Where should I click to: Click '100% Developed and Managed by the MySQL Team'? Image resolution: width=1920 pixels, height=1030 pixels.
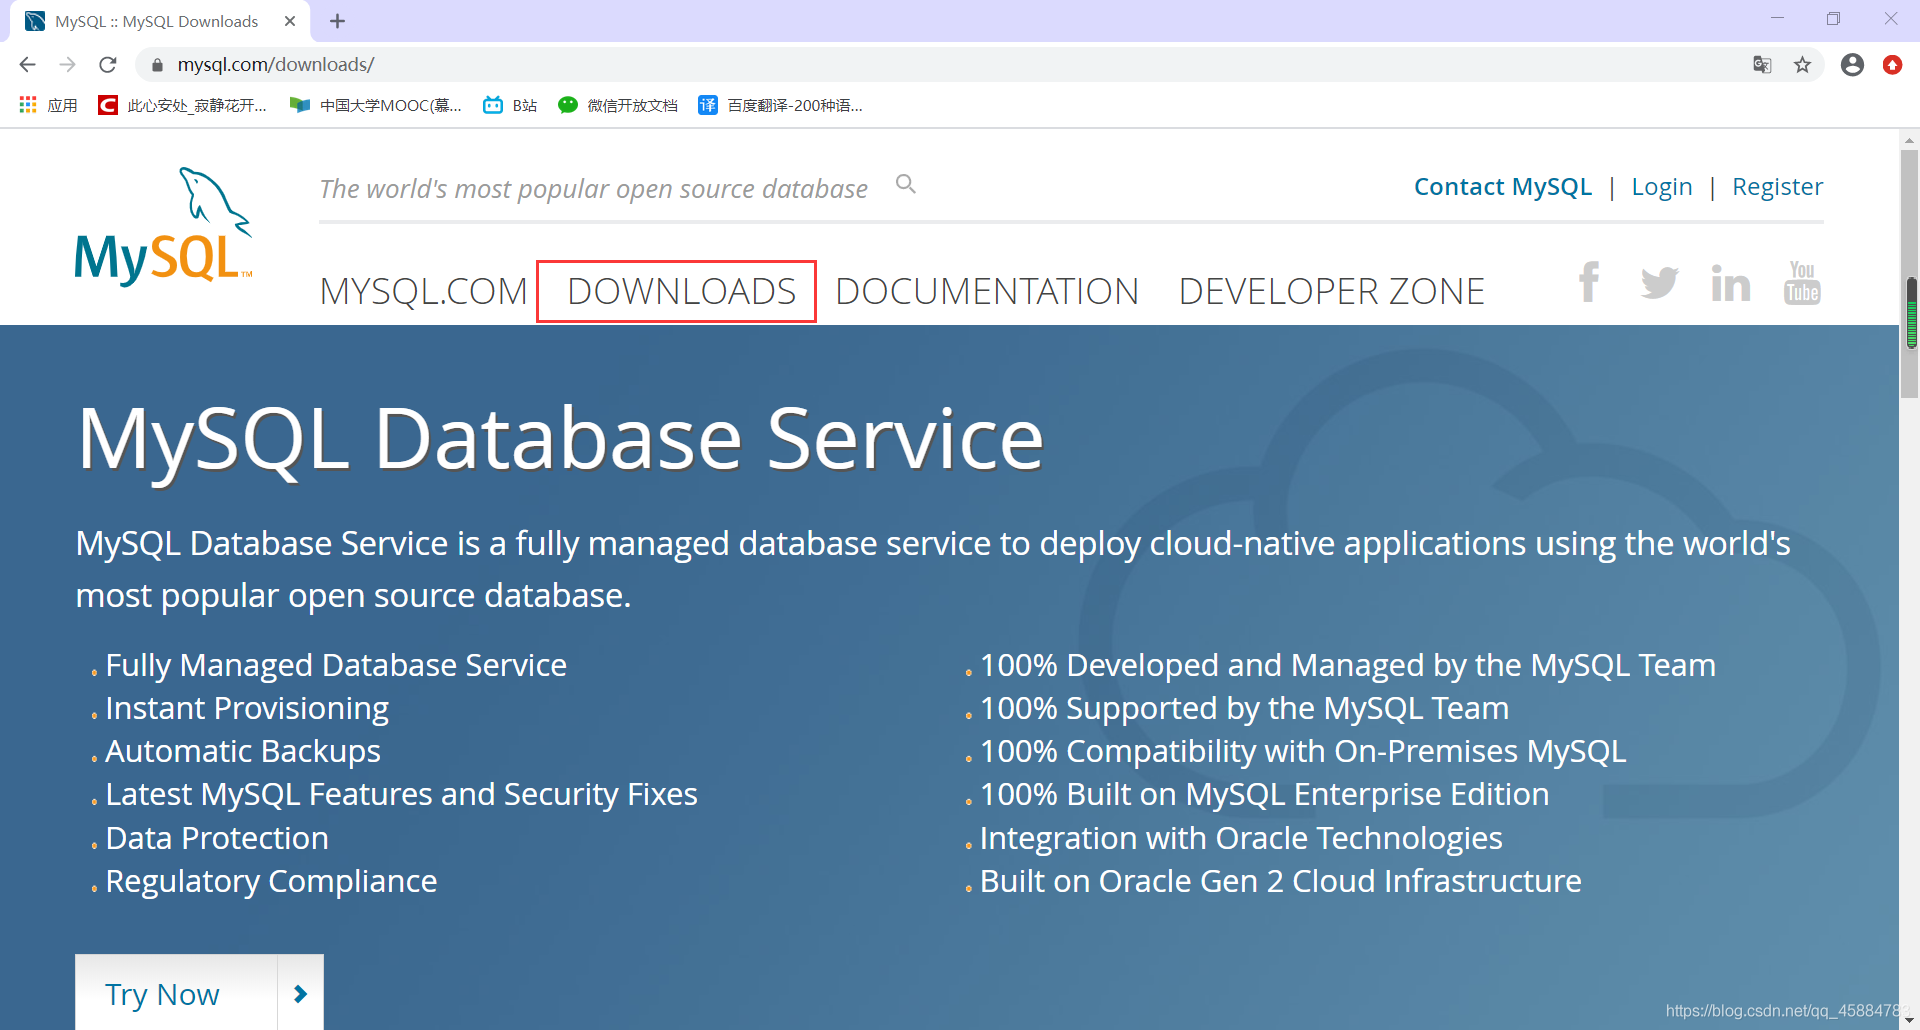1348,665
